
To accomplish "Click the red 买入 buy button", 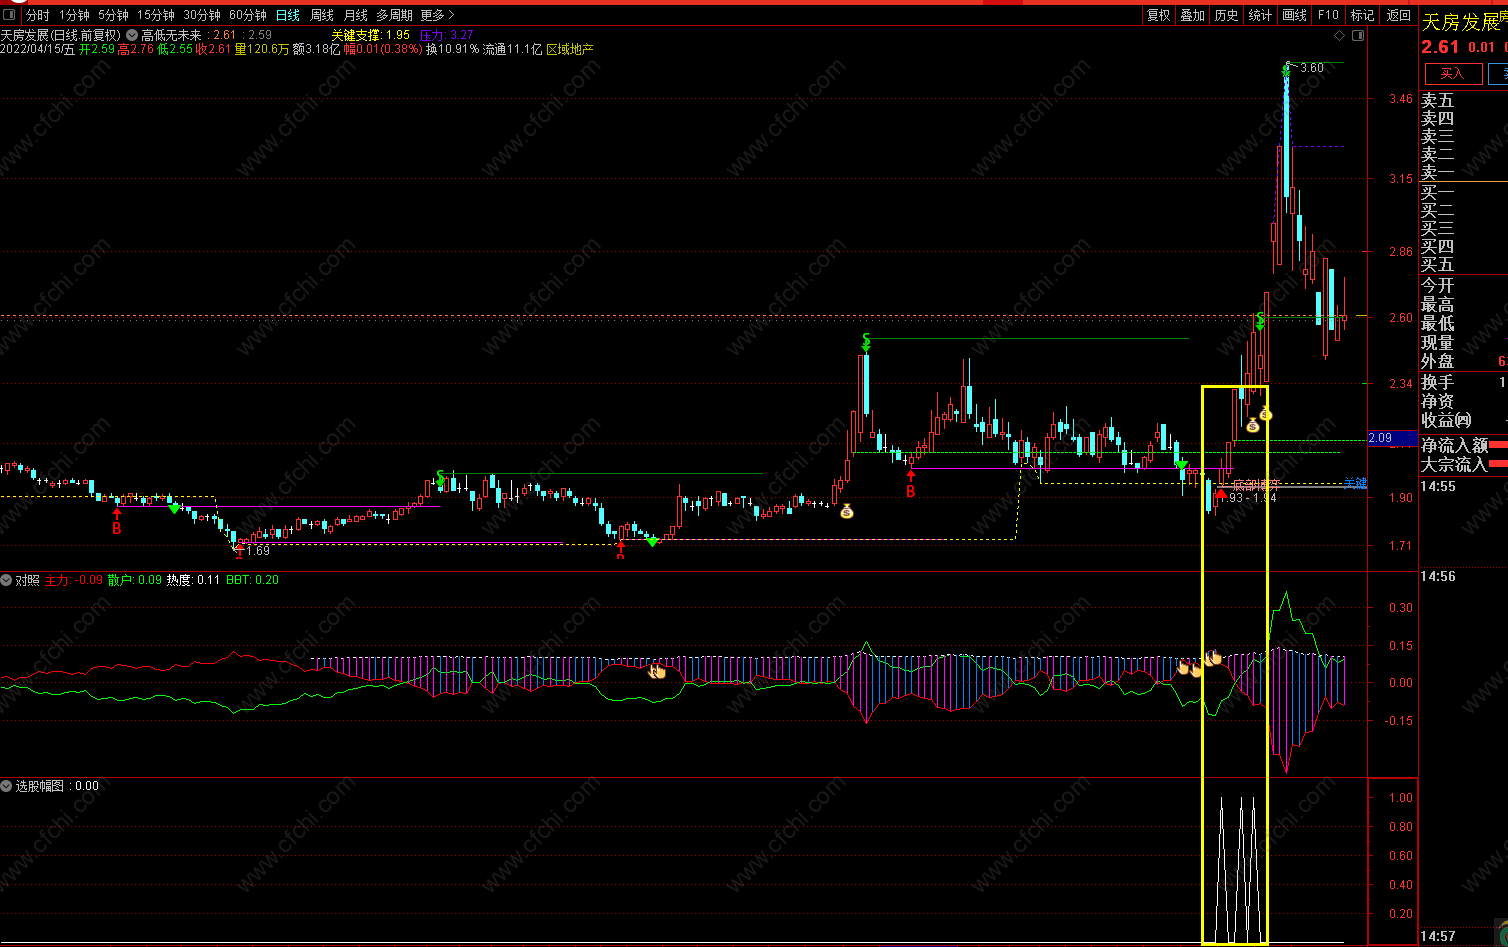I will [x=1452, y=73].
